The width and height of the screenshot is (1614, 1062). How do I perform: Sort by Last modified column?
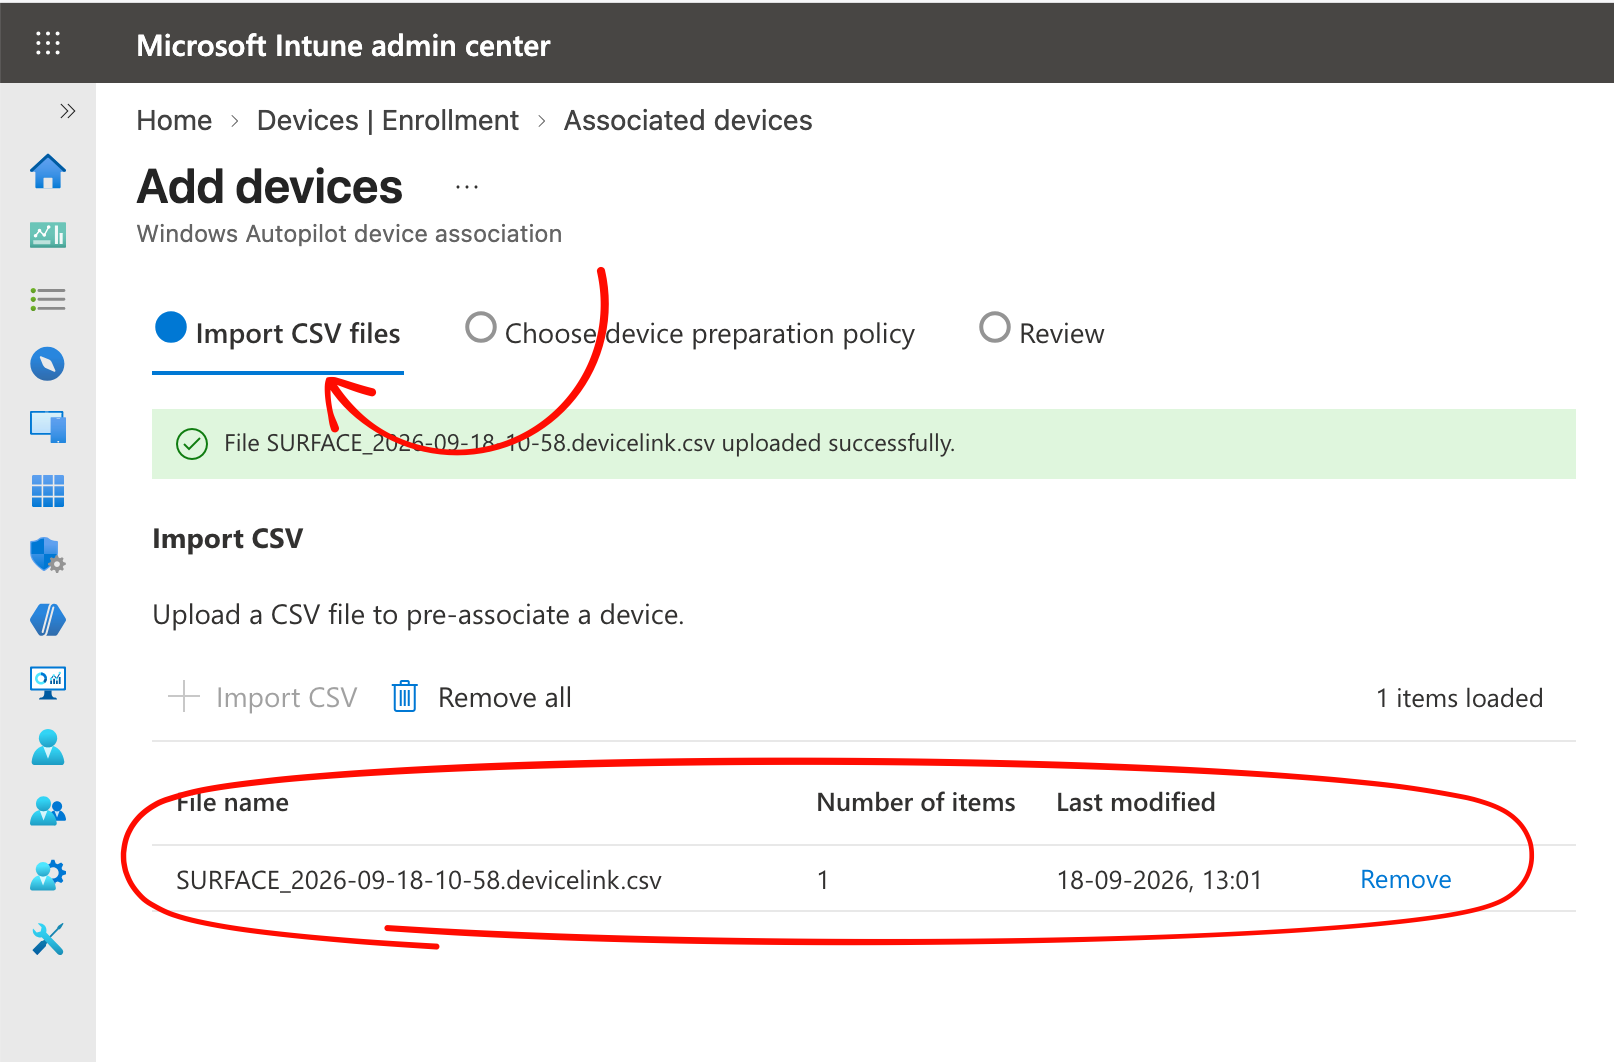(1136, 802)
